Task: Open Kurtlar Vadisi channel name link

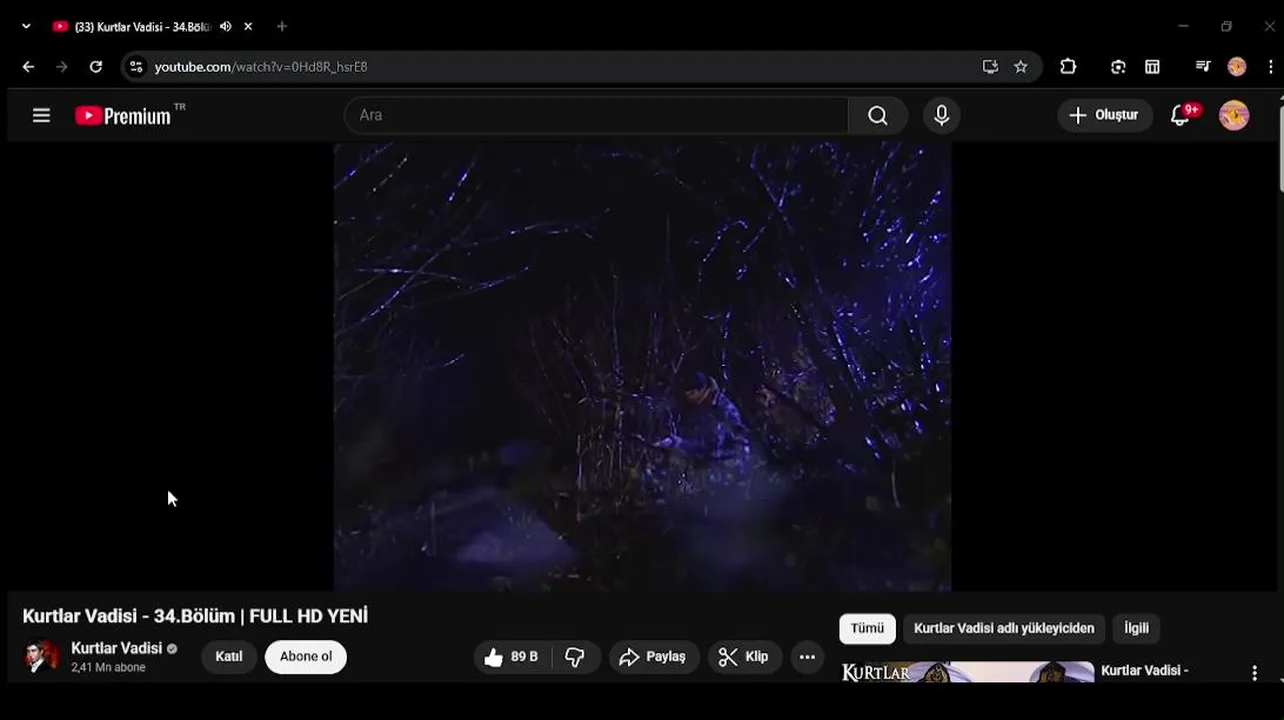Action: [x=116, y=648]
